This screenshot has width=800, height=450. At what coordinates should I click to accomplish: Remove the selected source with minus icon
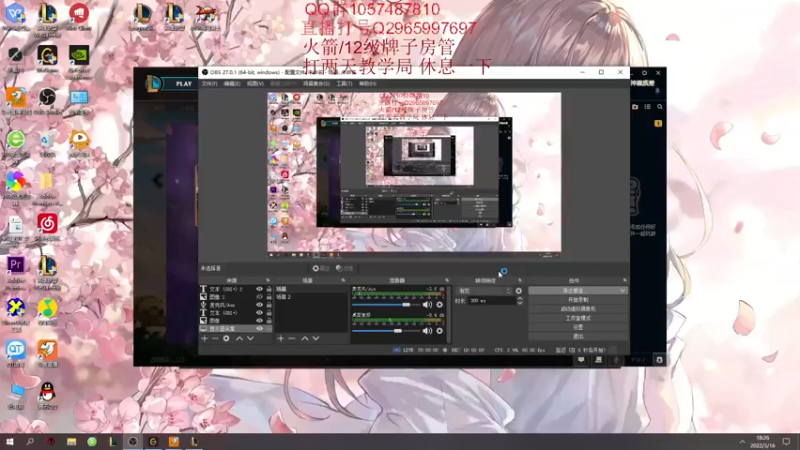coord(215,338)
